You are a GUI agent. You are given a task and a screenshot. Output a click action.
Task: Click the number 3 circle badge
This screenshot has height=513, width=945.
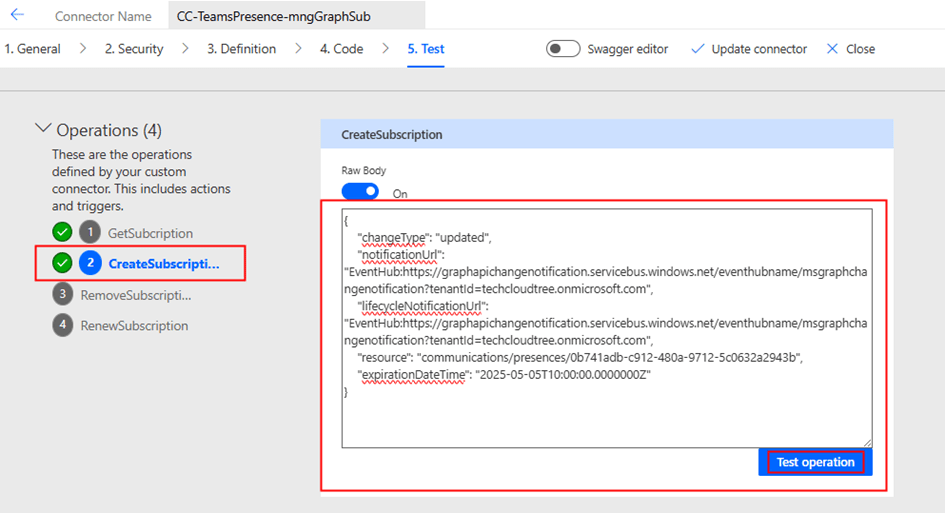(63, 295)
